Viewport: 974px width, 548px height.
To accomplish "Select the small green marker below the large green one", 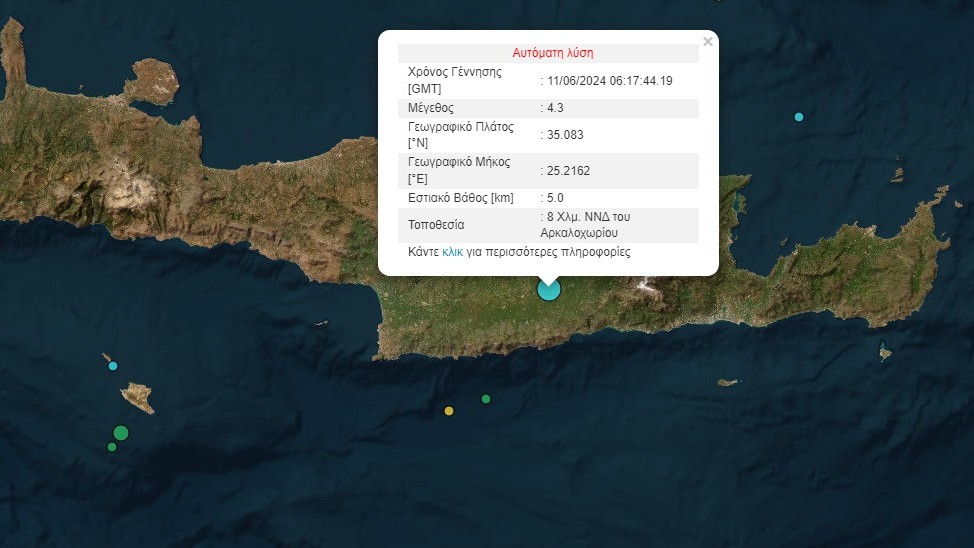I will pos(112,447).
